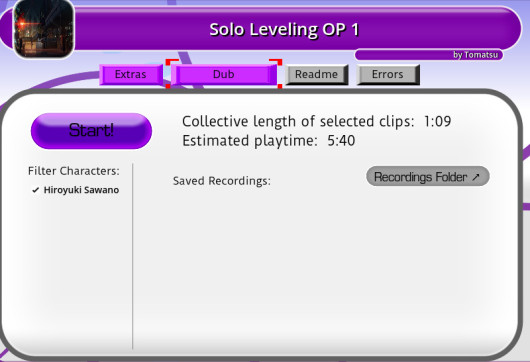Click the estimated playtime value 5:40
The height and width of the screenshot is (362, 530).
click(x=341, y=141)
